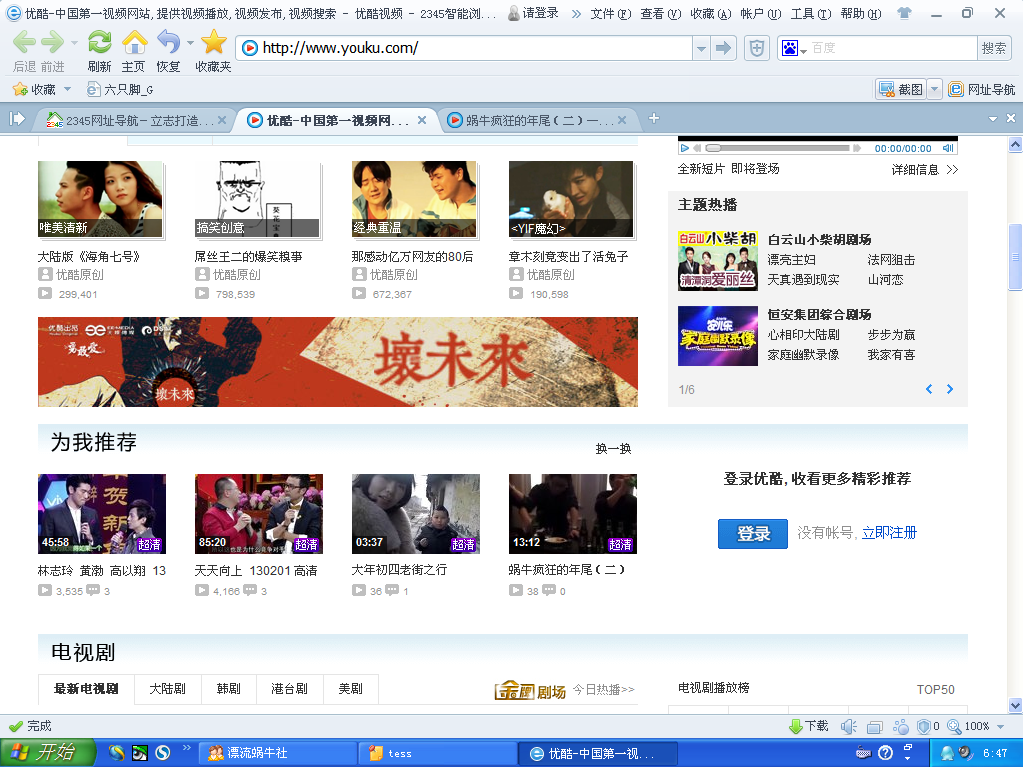Open the 白云山小柴胡剧场 link
This screenshot has width=1023, height=767.
[819, 240]
